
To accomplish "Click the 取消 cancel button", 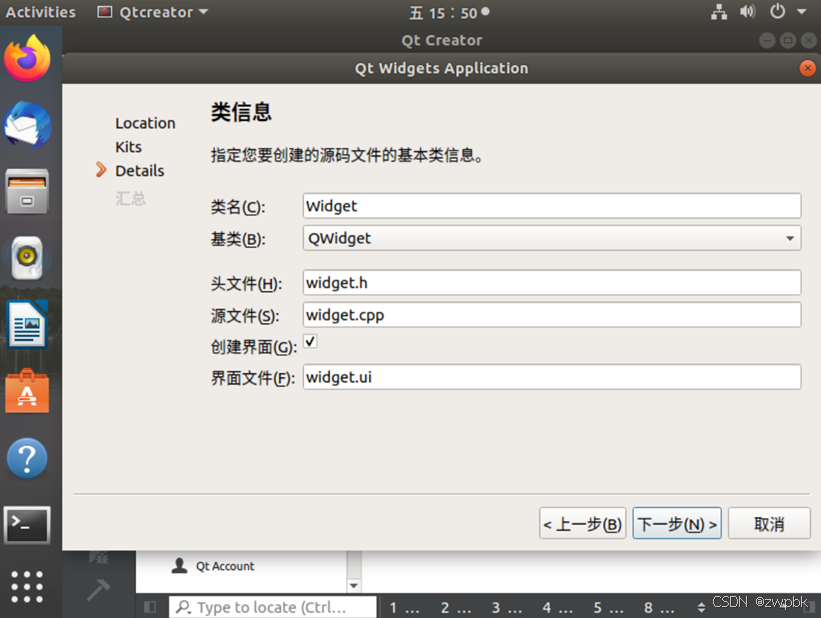I will click(x=769, y=523).
